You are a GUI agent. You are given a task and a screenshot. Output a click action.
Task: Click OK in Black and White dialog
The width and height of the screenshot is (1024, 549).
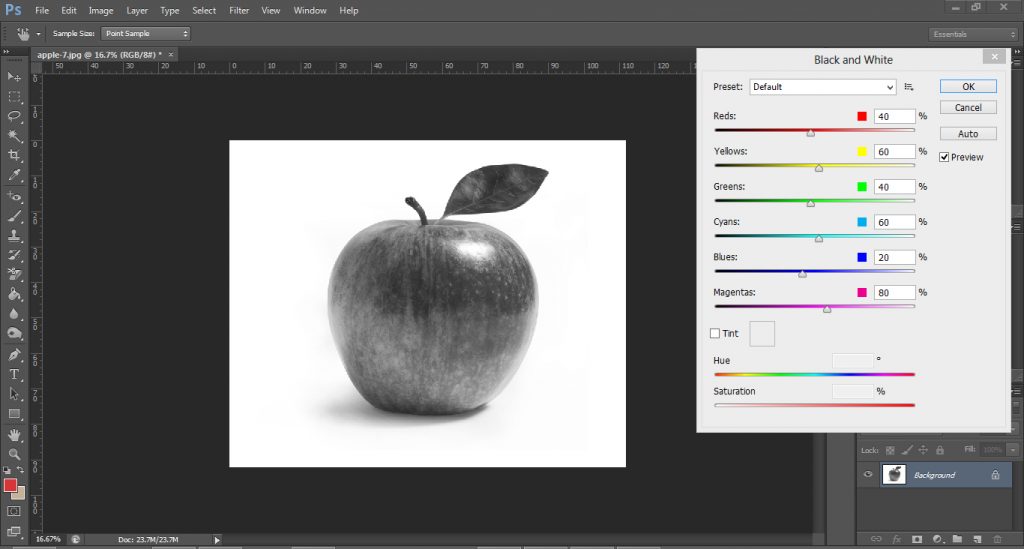[x=968, y=87]
